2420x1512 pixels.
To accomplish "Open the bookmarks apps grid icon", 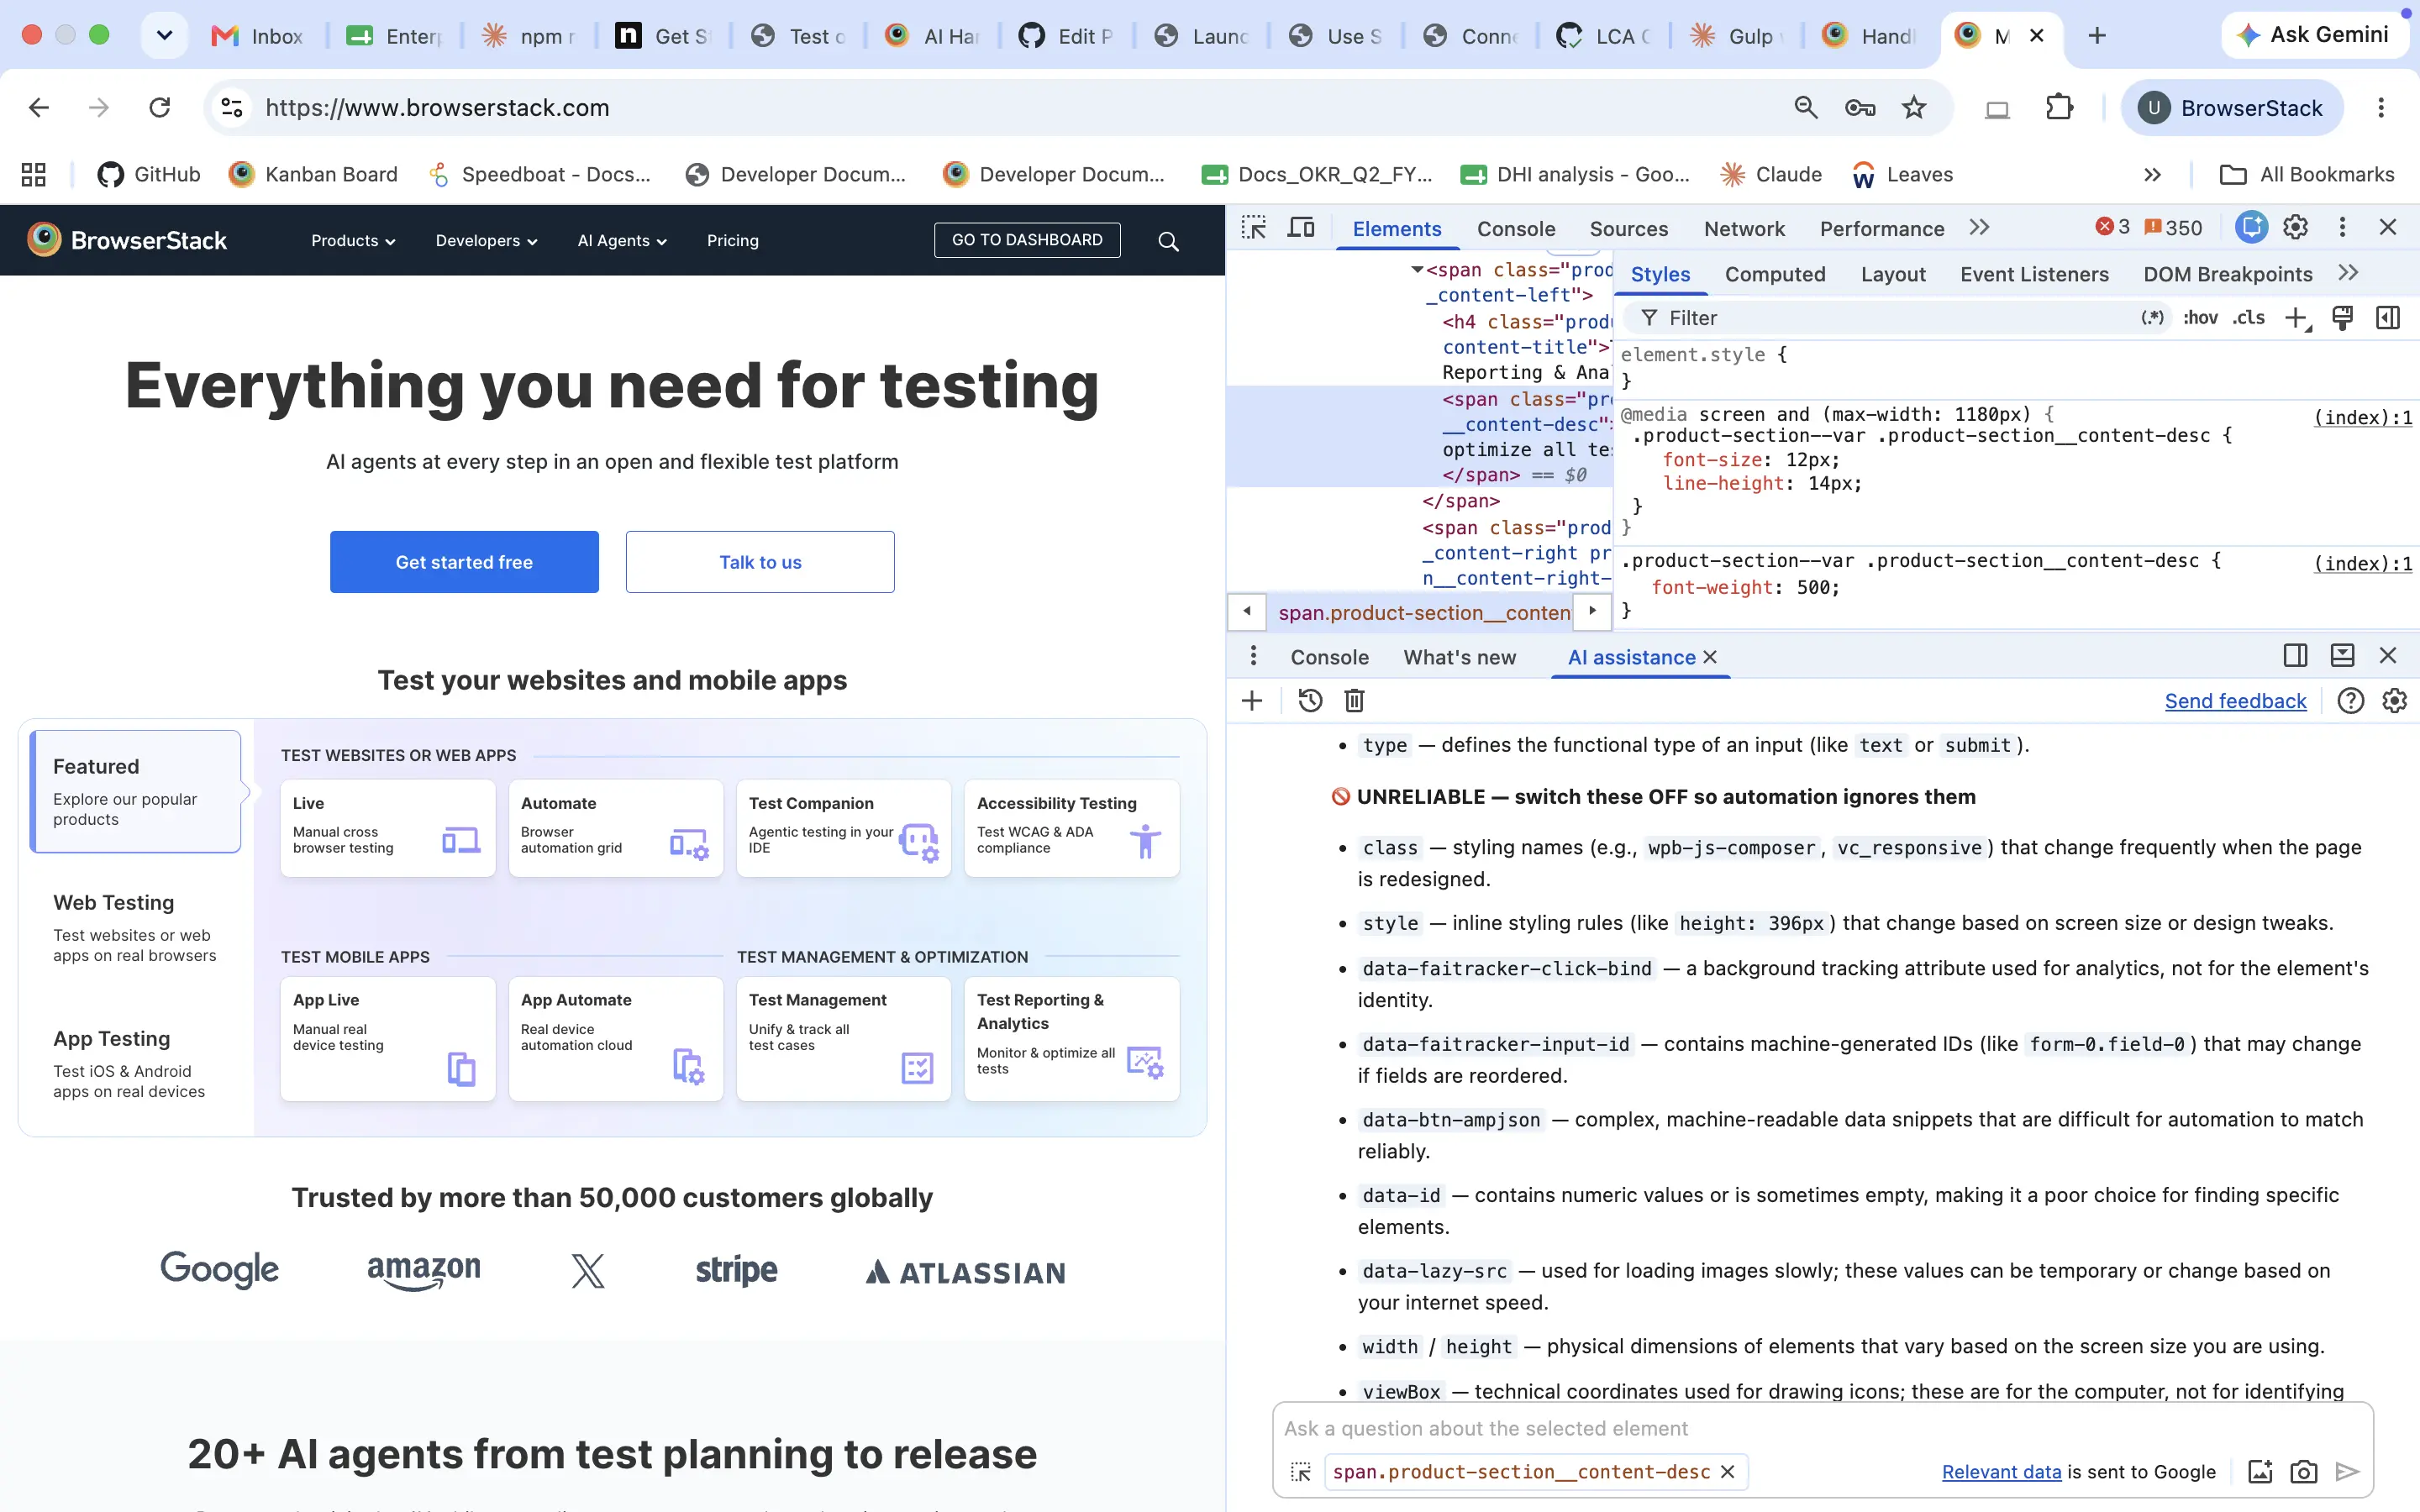I will tap(34, 175).
